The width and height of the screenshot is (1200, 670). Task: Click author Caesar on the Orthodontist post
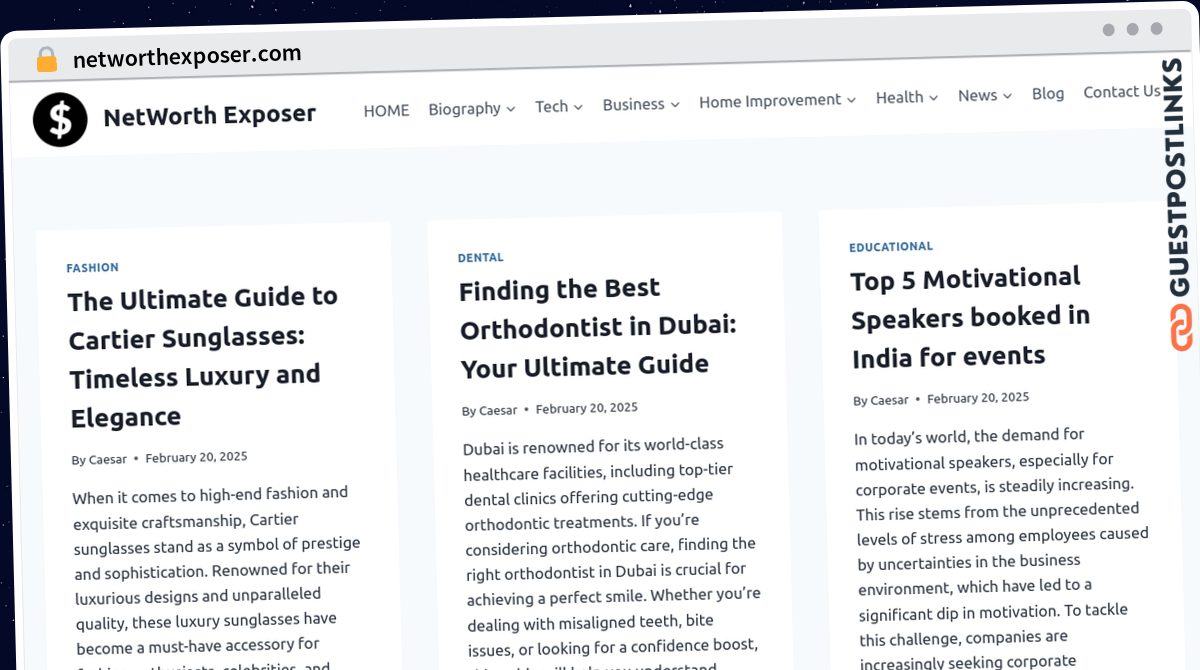pyautogui.click(x=498, y=411)
